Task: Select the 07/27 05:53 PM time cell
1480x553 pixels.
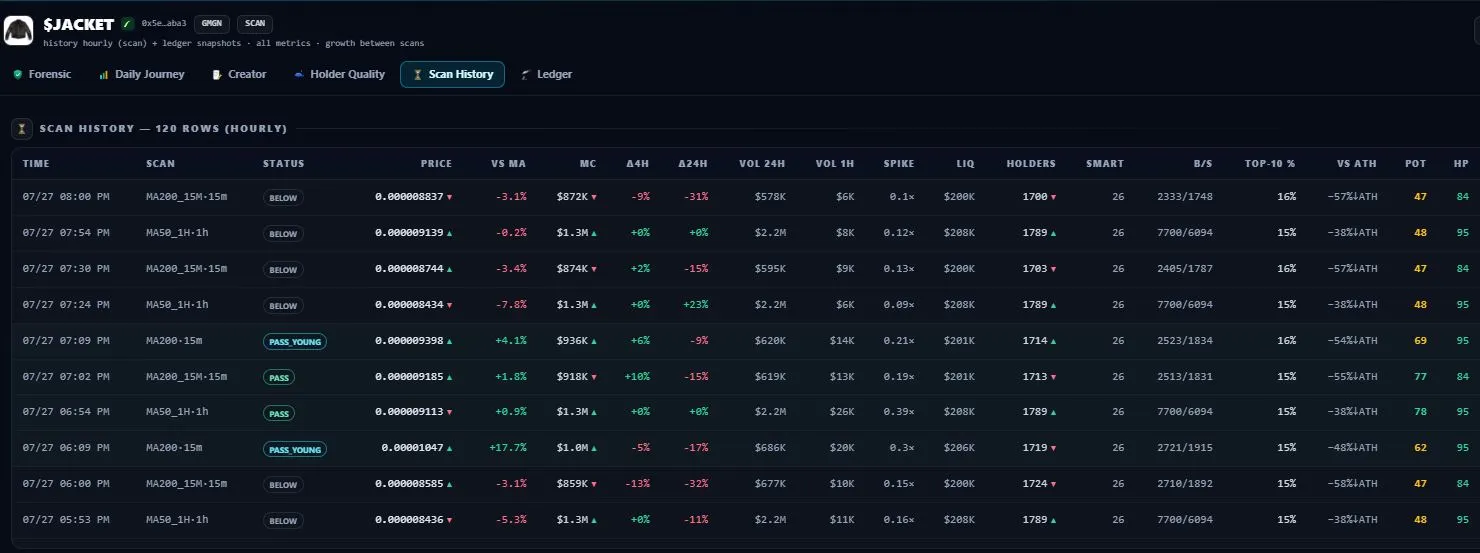Action: coord(66,520)
